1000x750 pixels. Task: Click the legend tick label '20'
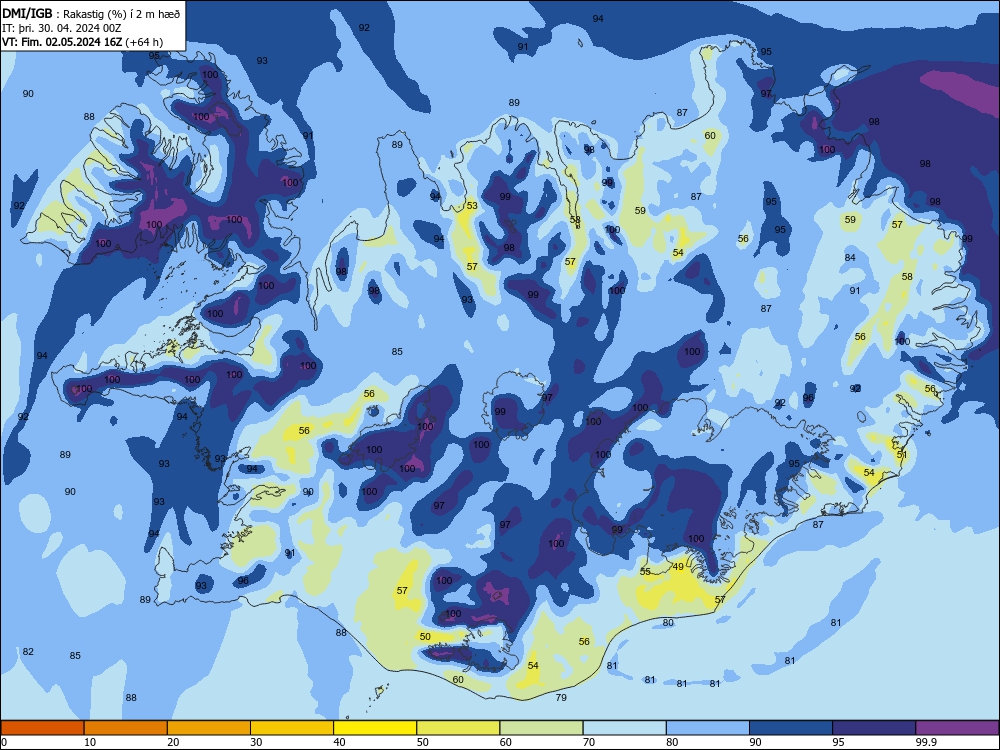pyautogui.click(x=173, y=742)
